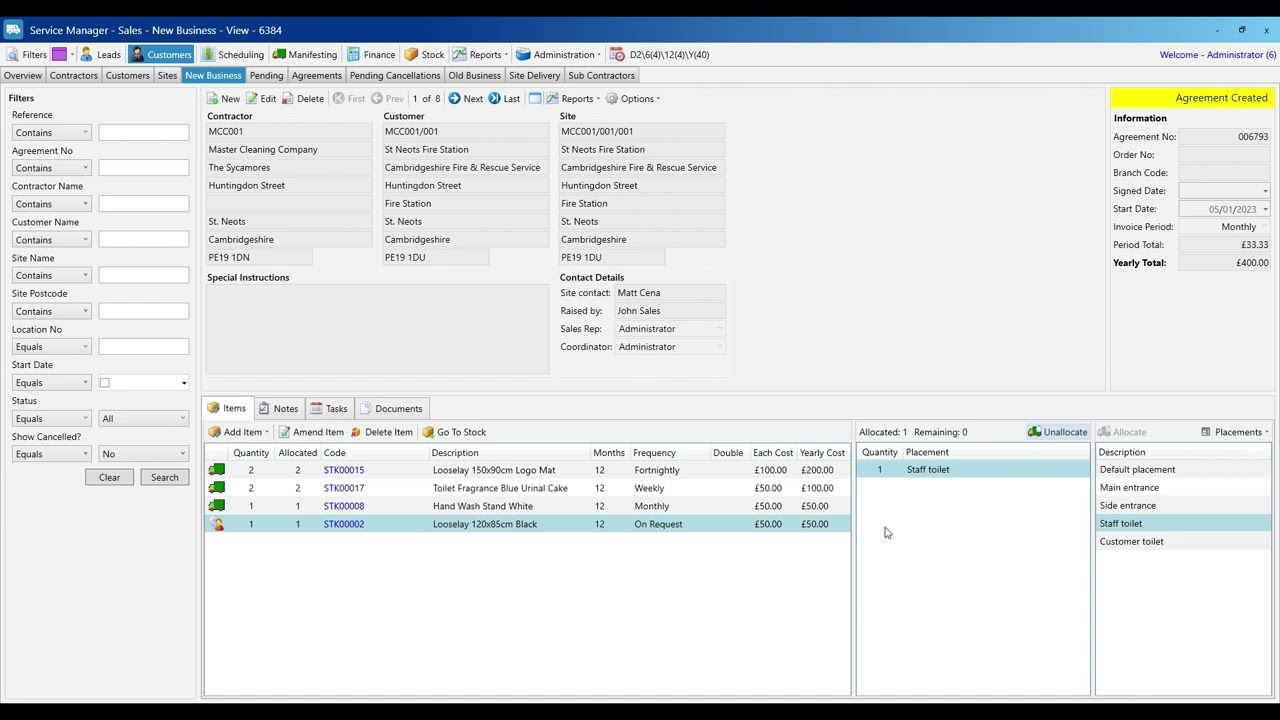Open the STK00008 stock code link

coord(344,506)
